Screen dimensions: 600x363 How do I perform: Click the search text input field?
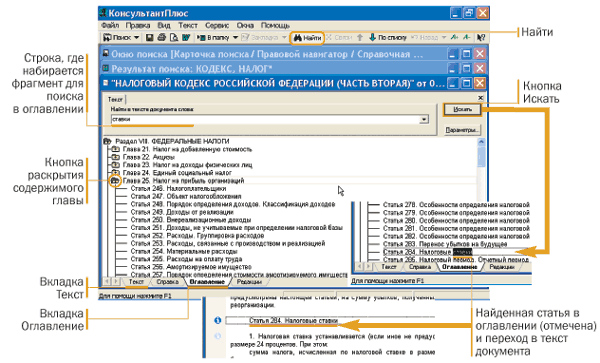(265, 120)
